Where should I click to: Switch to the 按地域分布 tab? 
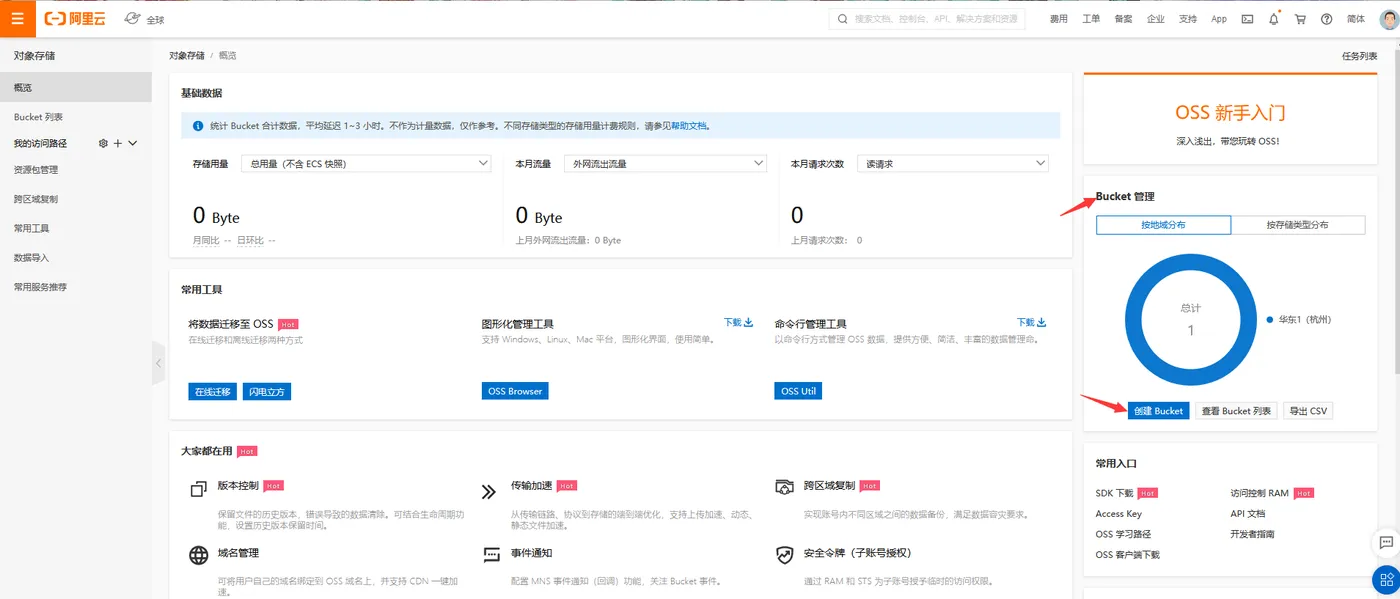1163,225
